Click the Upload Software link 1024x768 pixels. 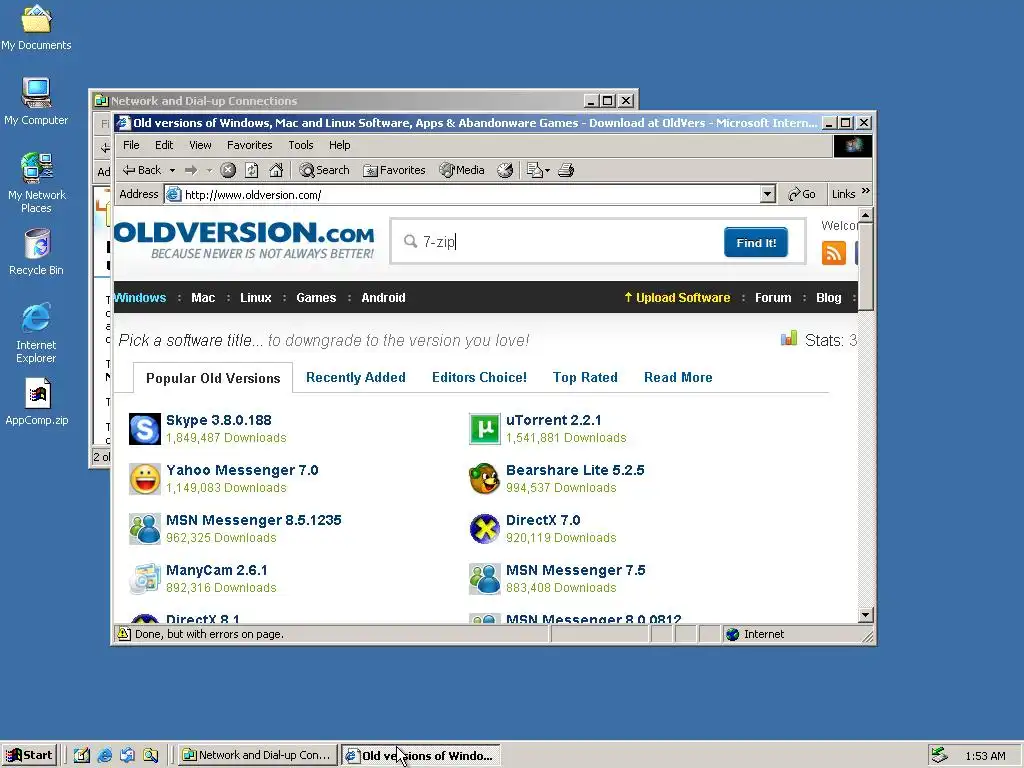point(677,298)
